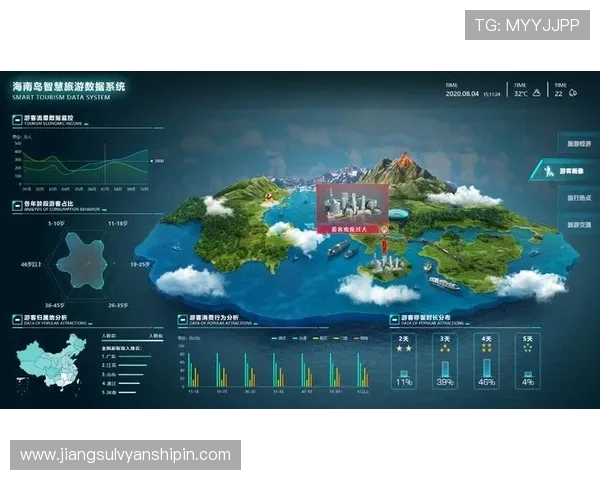Select the 5-10岁 radar axis label
600x480 pixels.
tap(56, 223)
